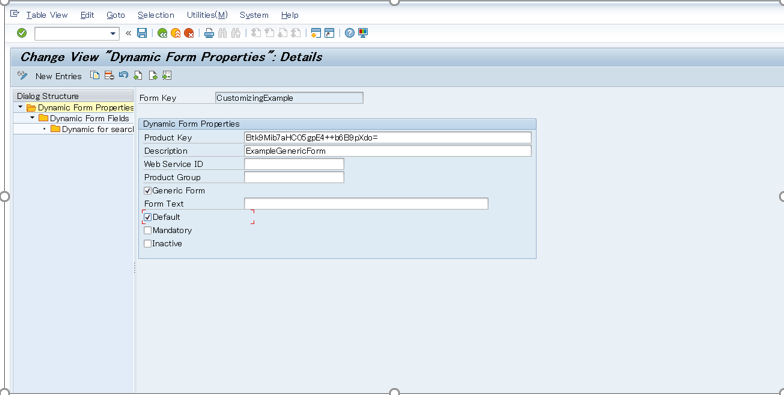
Task: Open the command field dropdown arrow
Action: click(x=113, y=34)
